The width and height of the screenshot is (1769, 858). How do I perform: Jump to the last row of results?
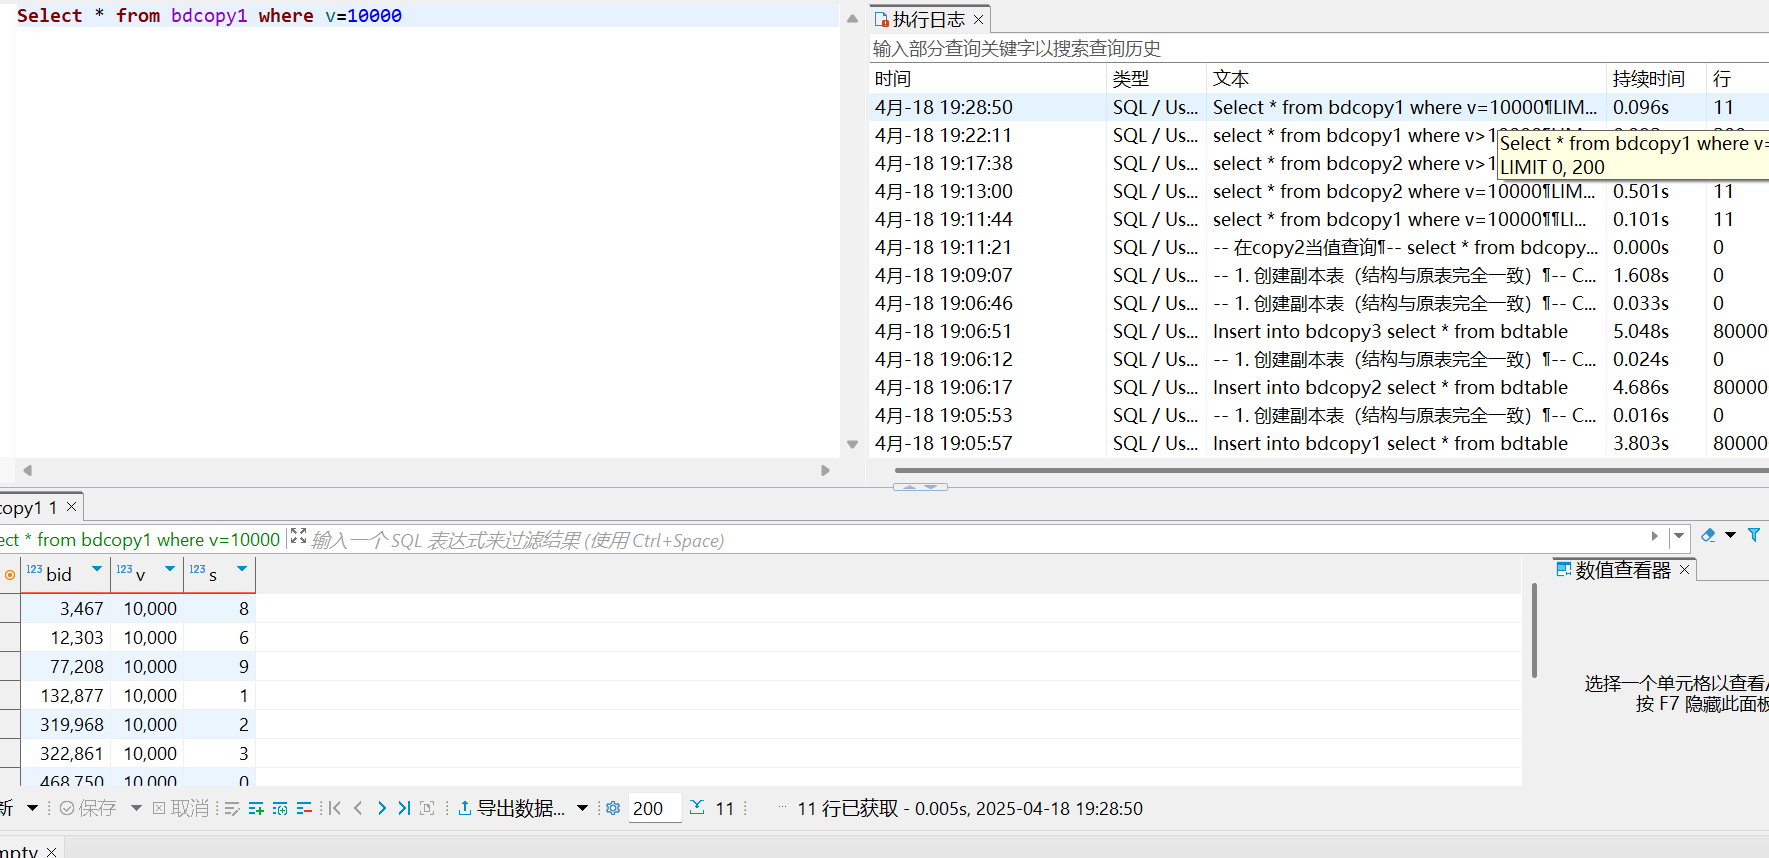(x=404, y=808)
